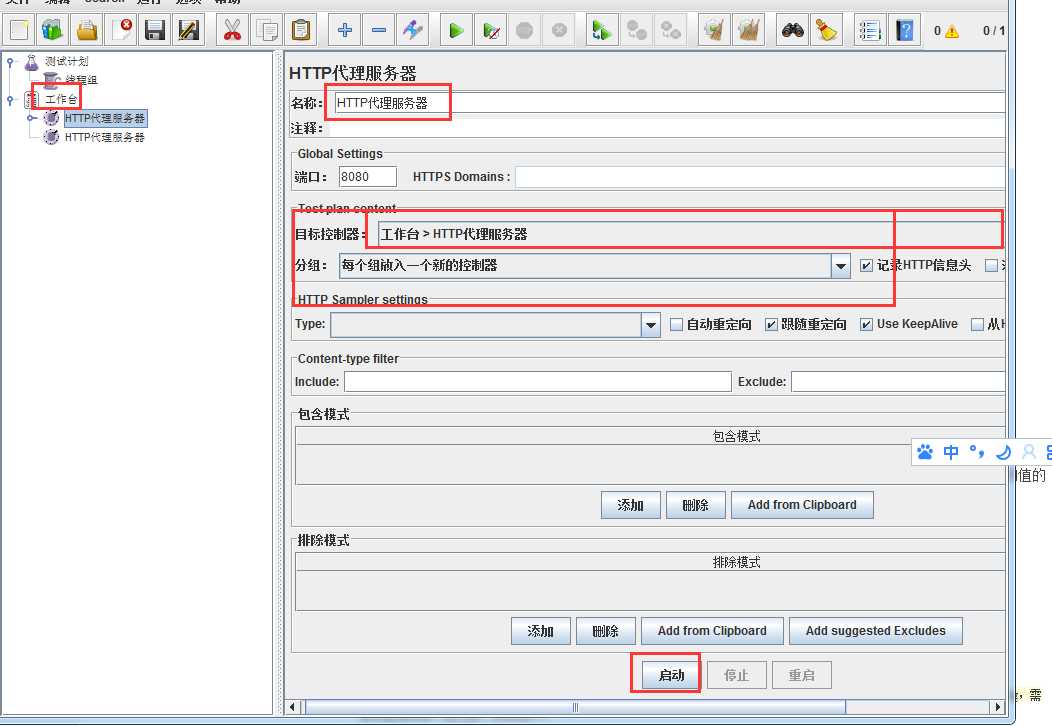Click the Copy toolbar icon
Viewport: 1052px width, 726px height.
pos(266,30)
